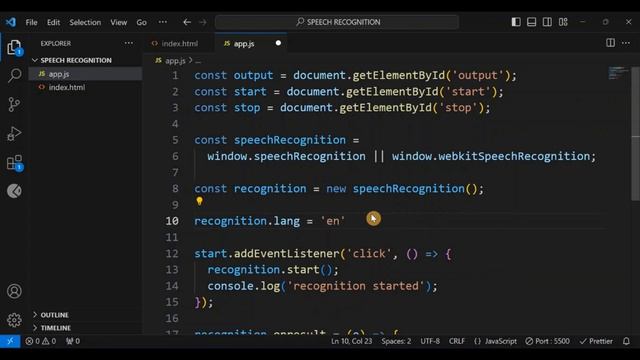Image resolution: width=640 pixels, height=360 pixels.
Task: Click 'webkitSpeechRecognition' on line 6
Action: (x=514, y=156)
